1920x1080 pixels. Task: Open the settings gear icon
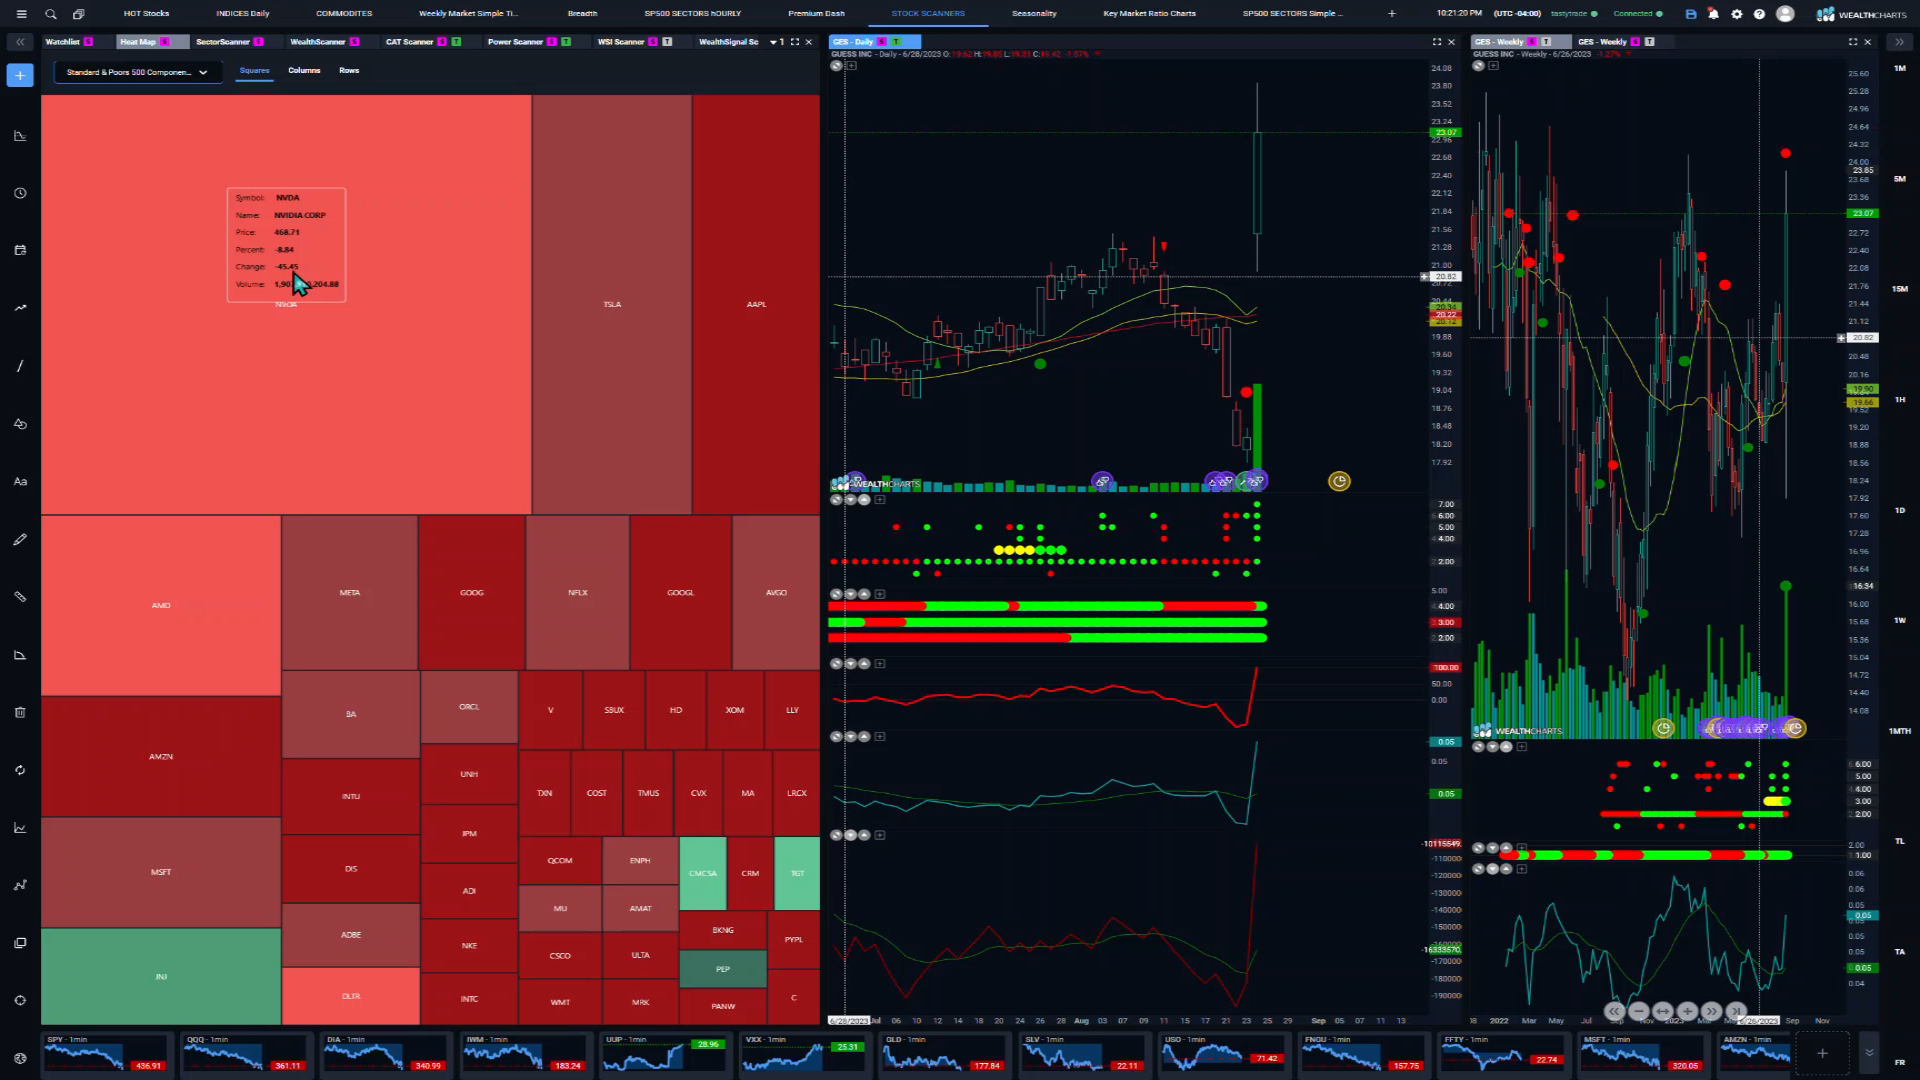click(x=1737, y=14)
